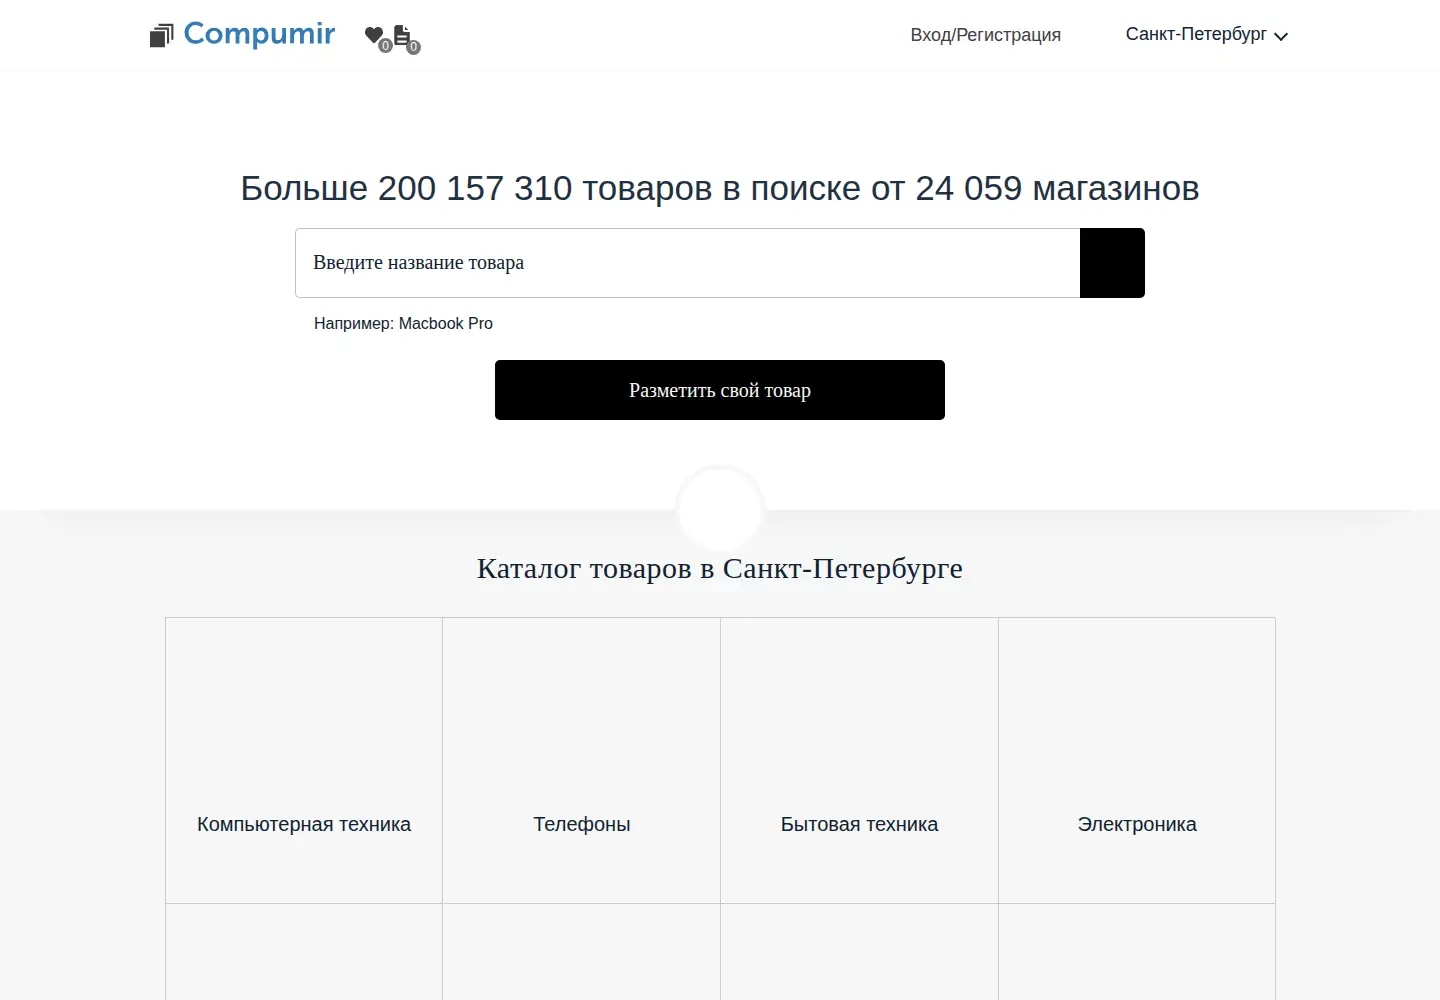Click the headline 'Больше 200 157 310 товаров'
This screenshot has height=1000, width=1440.
pyautogui.click(x=476, y=188)
